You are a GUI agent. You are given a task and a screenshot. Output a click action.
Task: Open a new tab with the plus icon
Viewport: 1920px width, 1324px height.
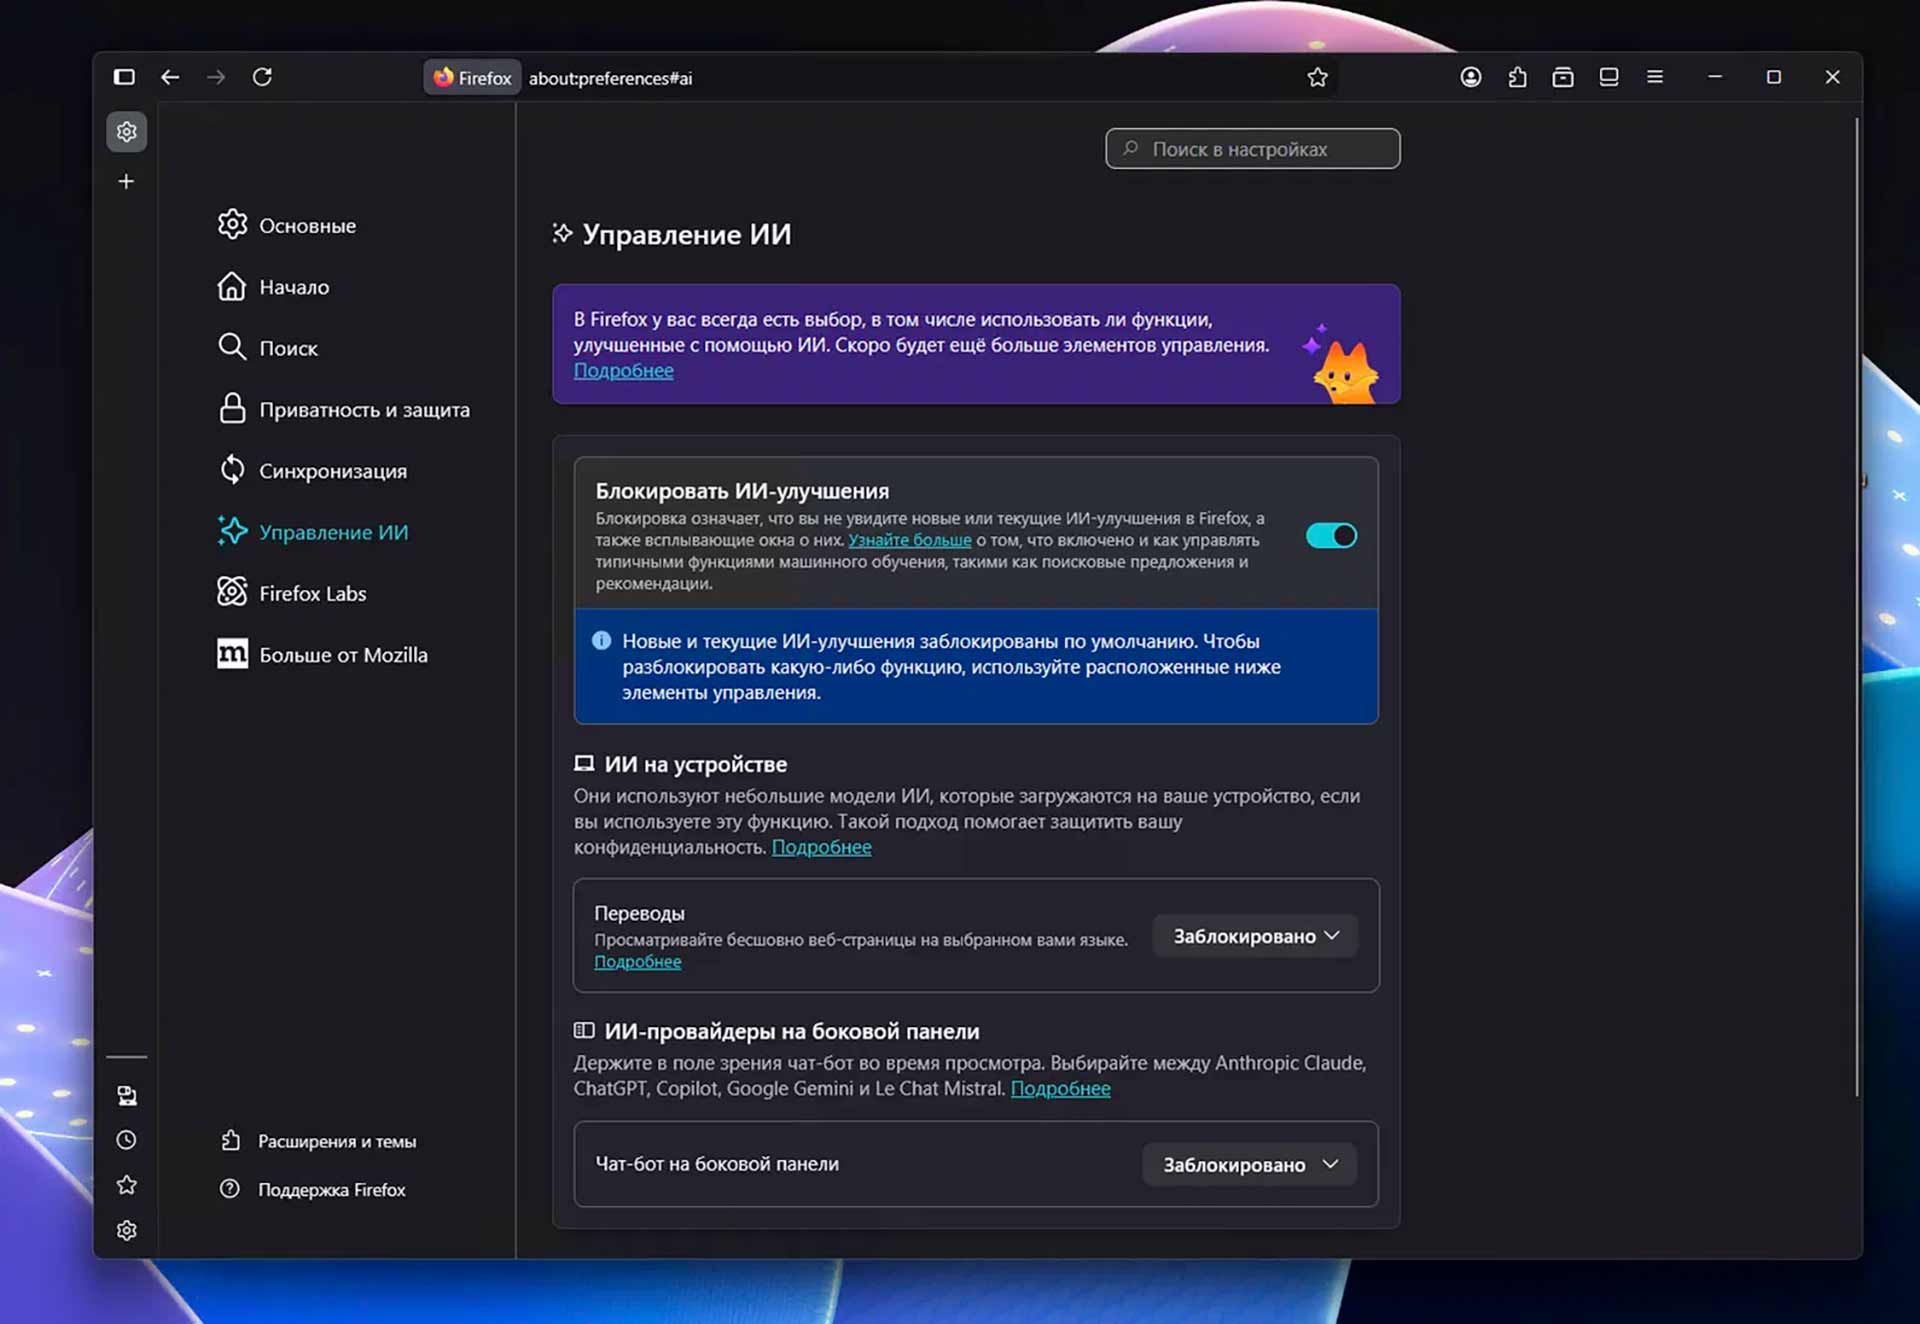[126, 181]
